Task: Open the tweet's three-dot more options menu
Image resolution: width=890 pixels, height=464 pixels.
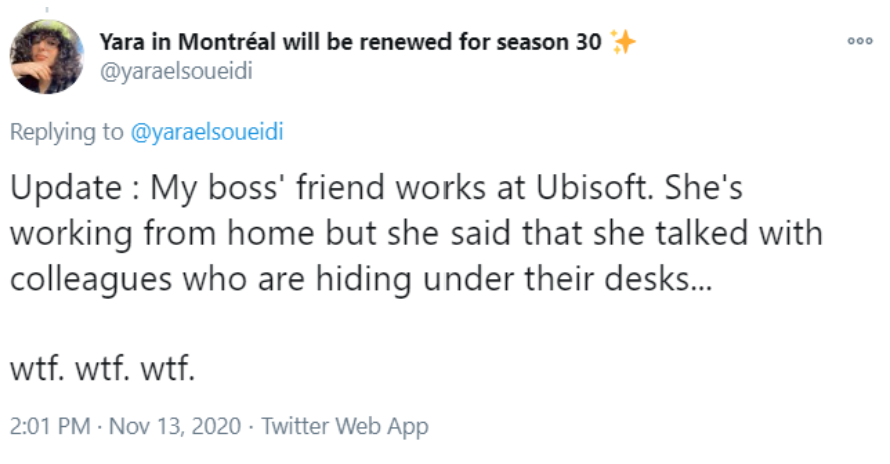Action: coord(853,43)
